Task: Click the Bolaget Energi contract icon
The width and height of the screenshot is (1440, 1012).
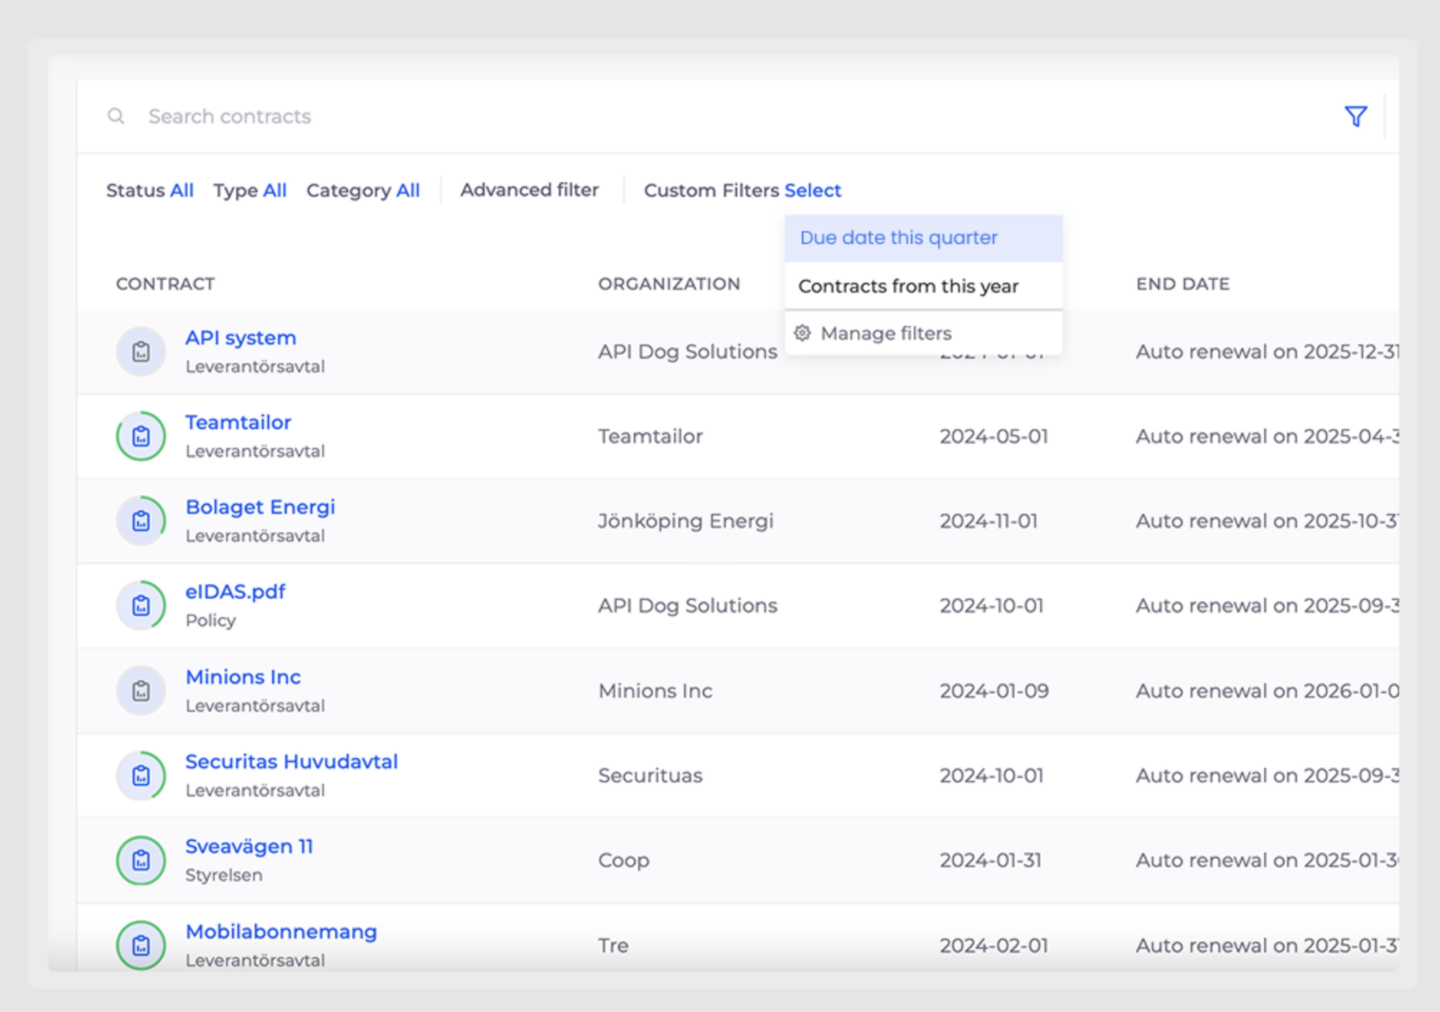Action: point(141,521)
